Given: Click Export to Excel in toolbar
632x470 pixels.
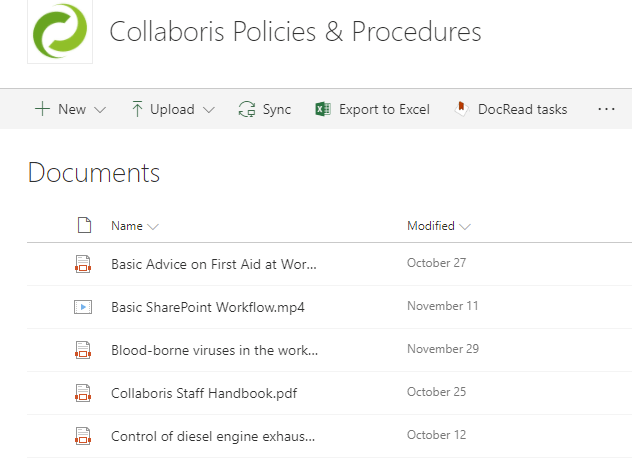Looking at the screenshot, I should (383, 109).
